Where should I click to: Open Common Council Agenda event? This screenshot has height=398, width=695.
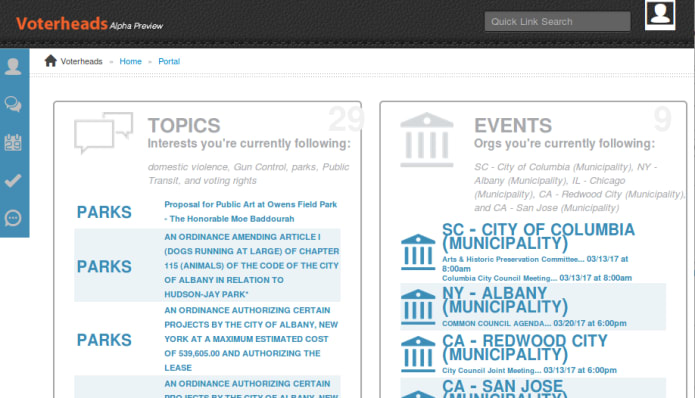[x=534, y=324]
